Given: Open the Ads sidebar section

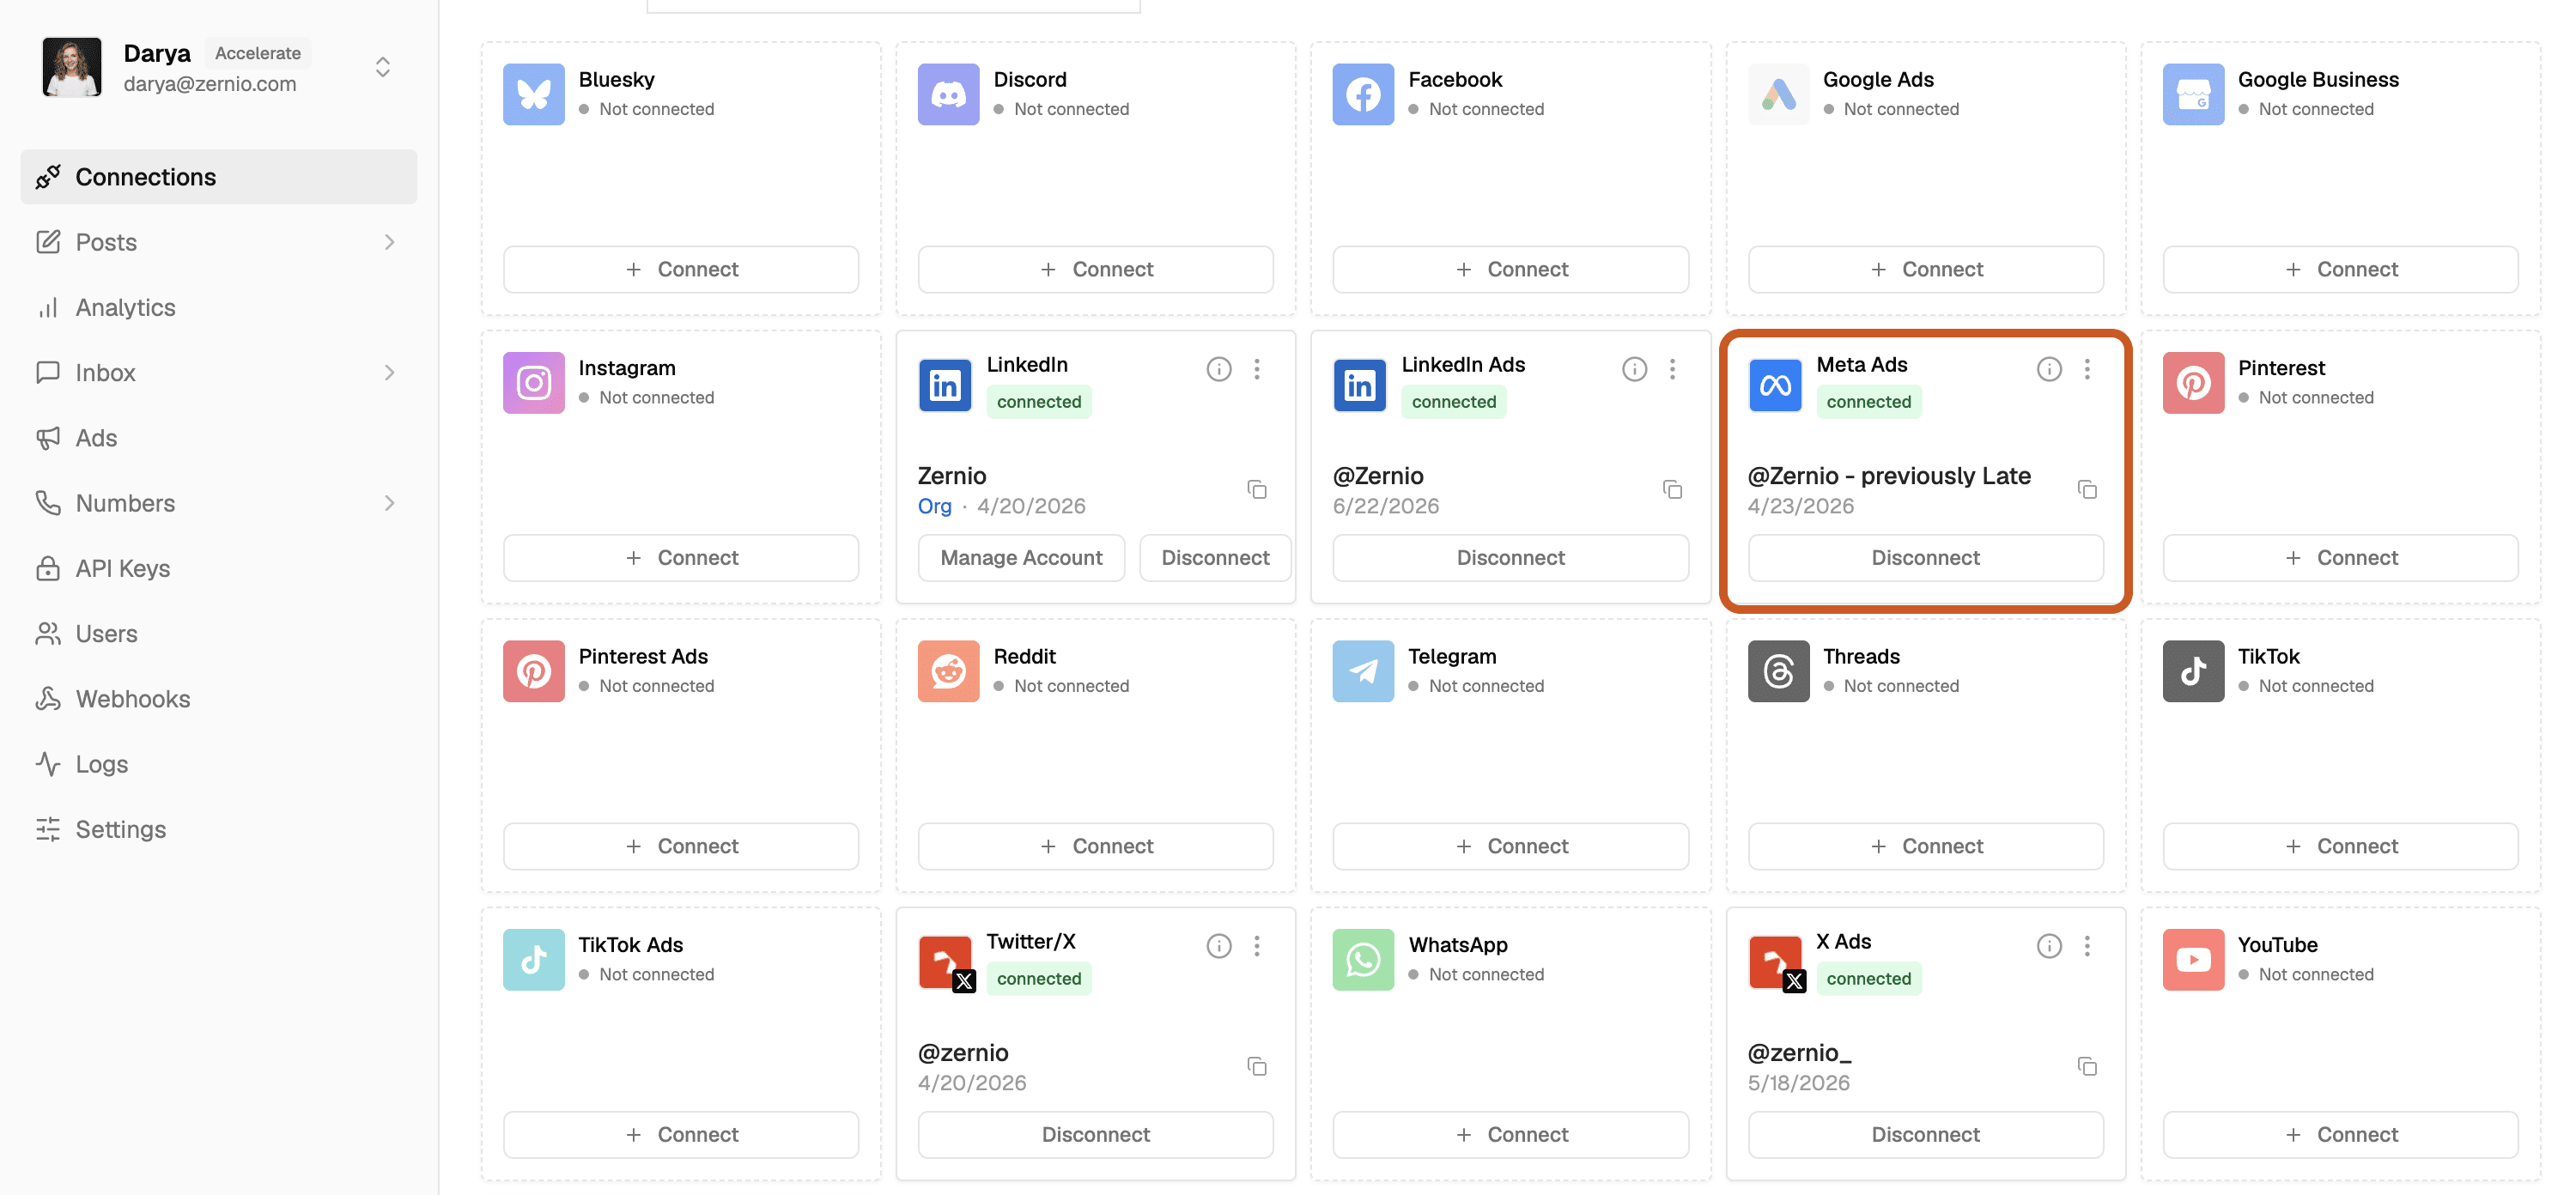Looking at the screenshot, I should (x=218, y=438).
